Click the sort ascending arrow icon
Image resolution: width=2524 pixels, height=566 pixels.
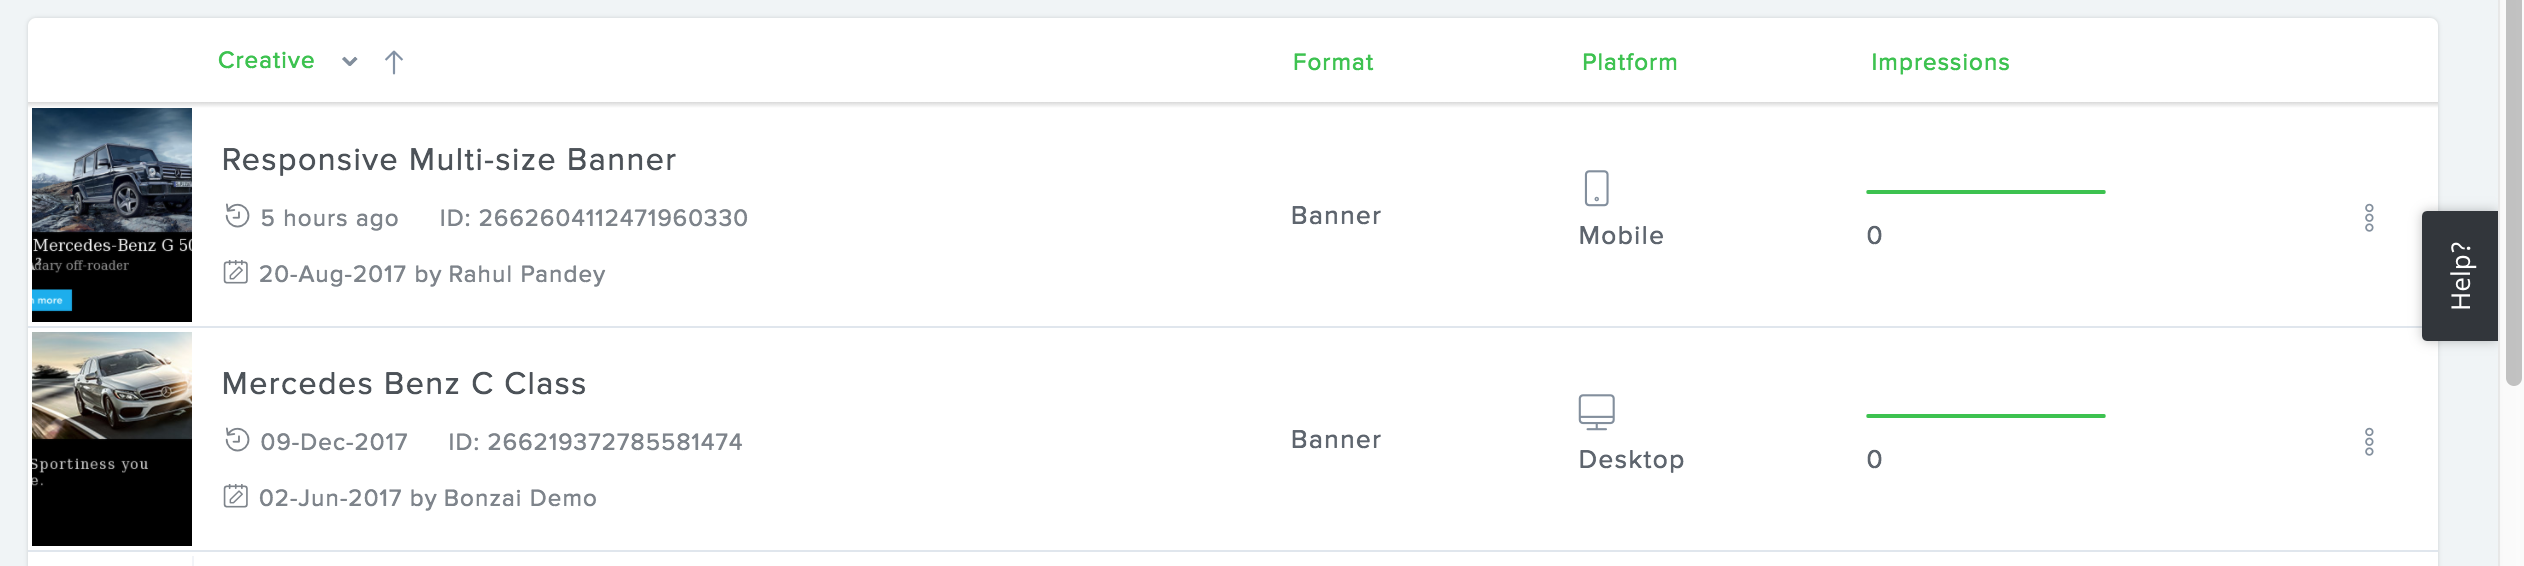(394, 62)
